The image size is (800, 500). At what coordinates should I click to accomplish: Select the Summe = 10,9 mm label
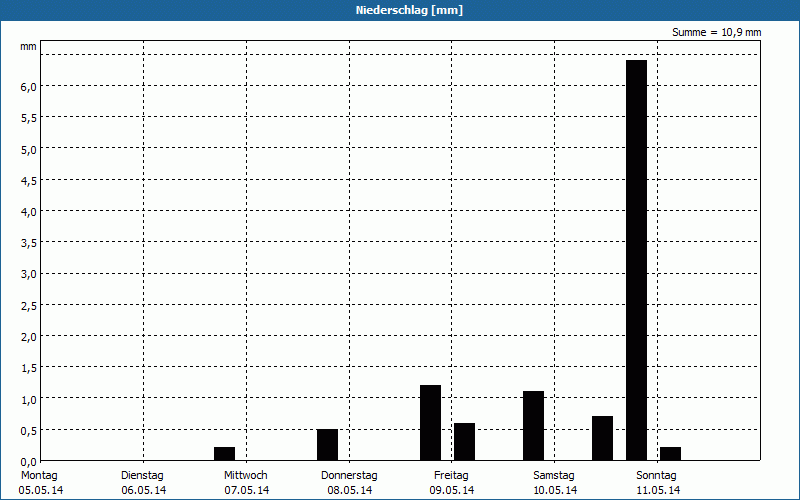(x=716, y=32)
